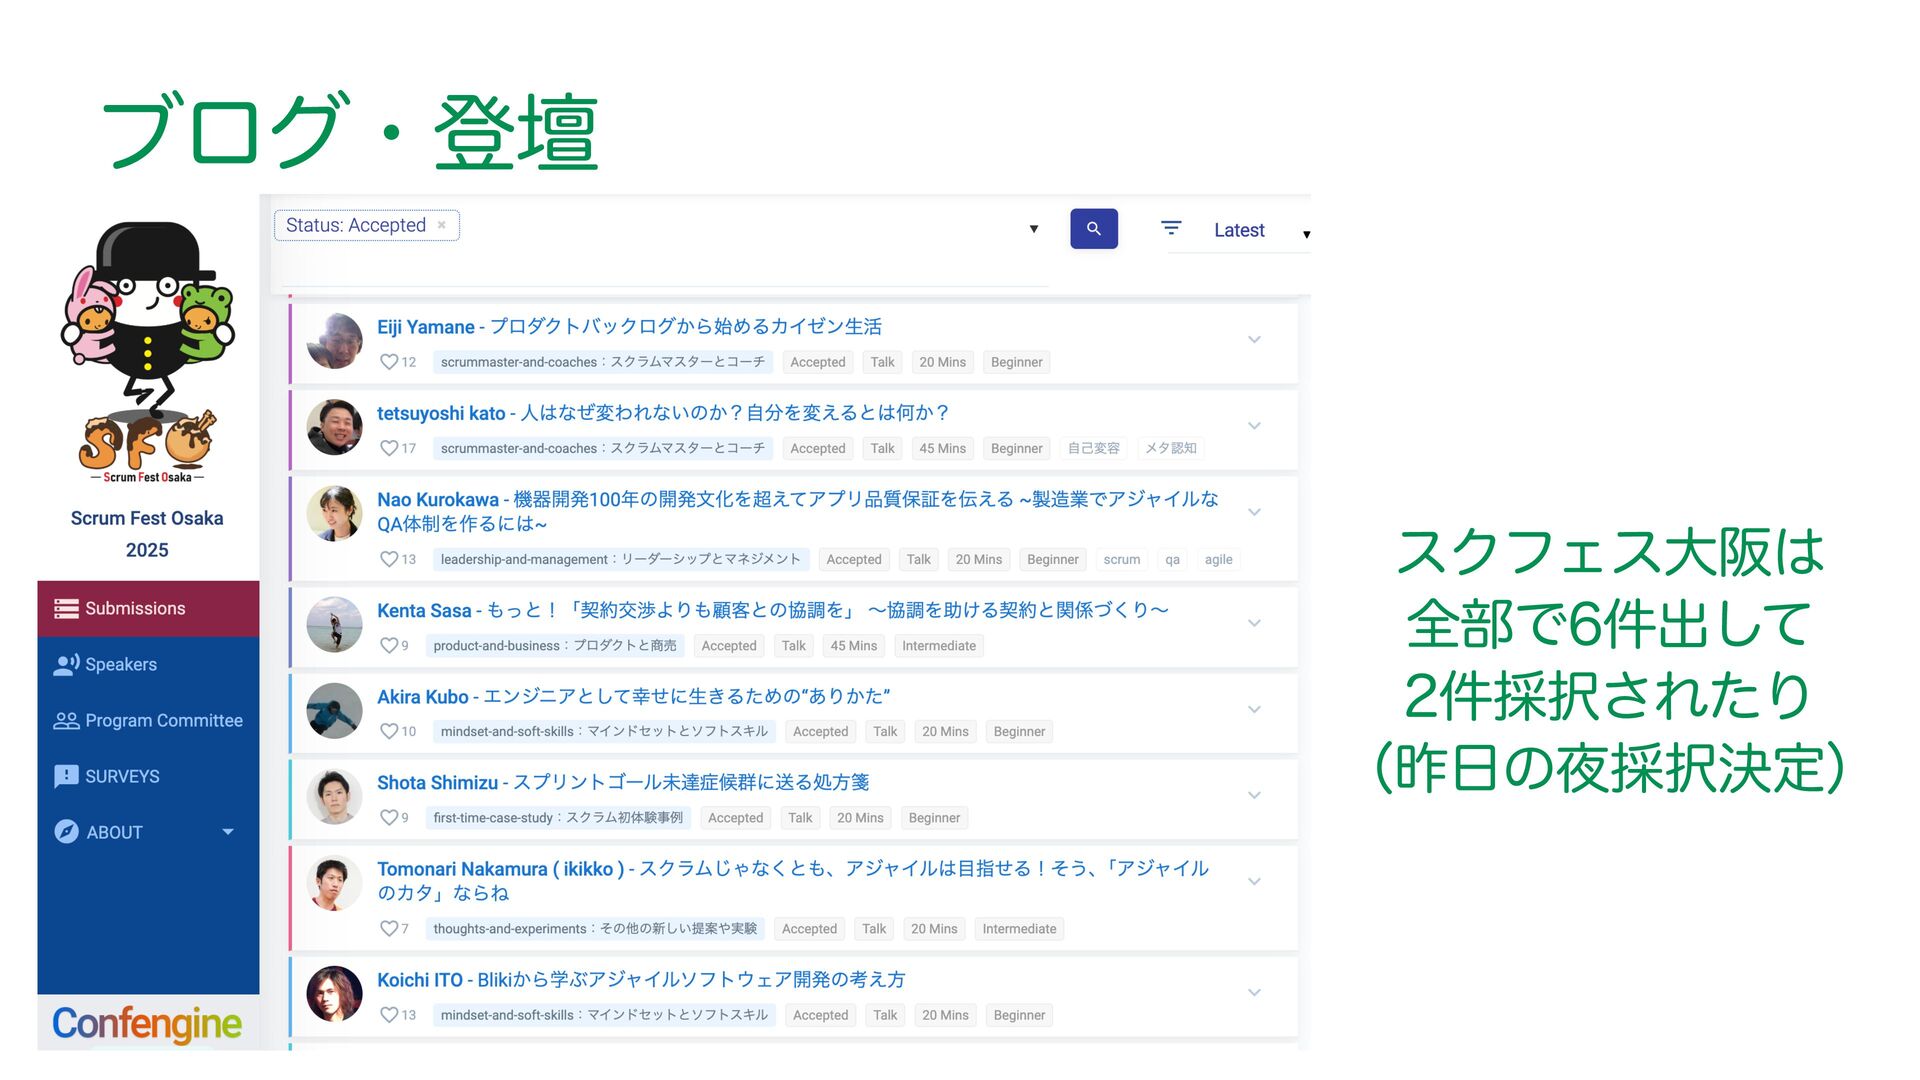Like the Shota Shimizu submission heart
The height and width of the screenshot is (1080, 1920).
(x=389, y=817)
